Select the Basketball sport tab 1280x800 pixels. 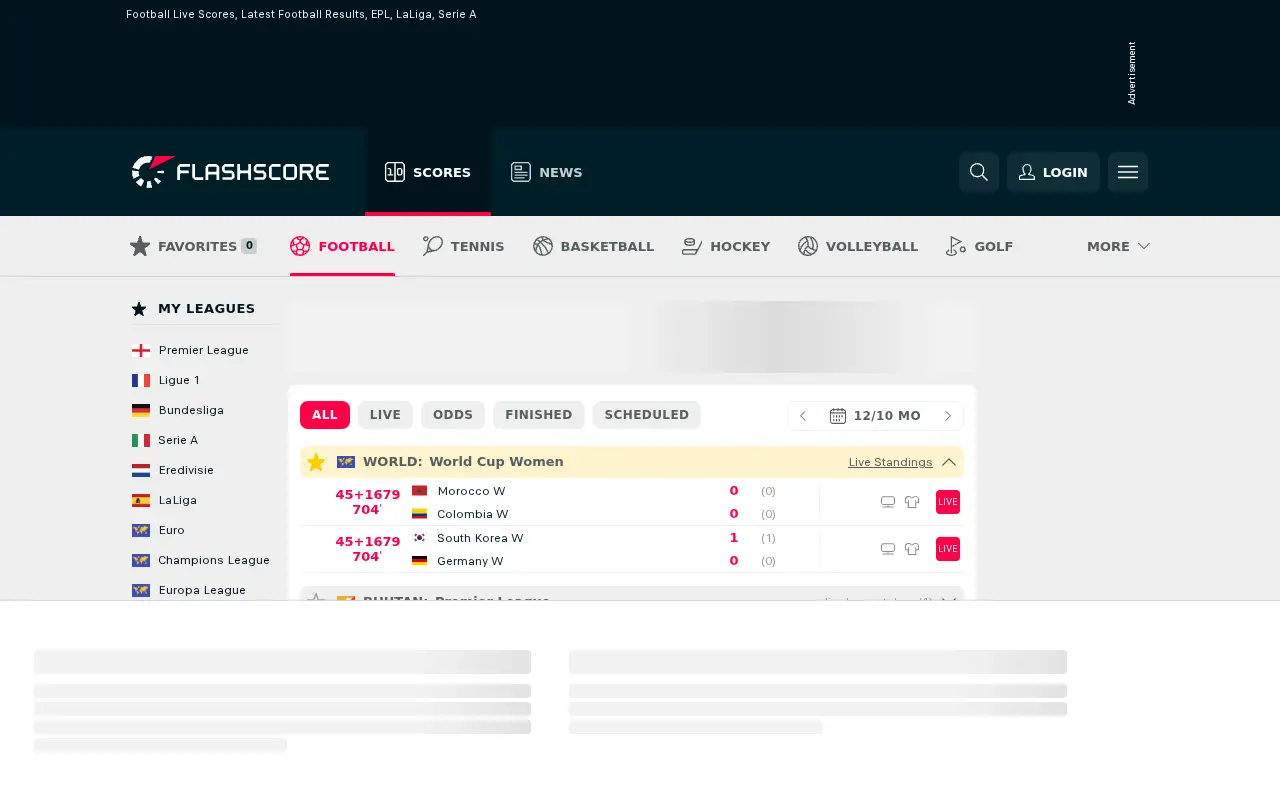(x=593, y=246)
